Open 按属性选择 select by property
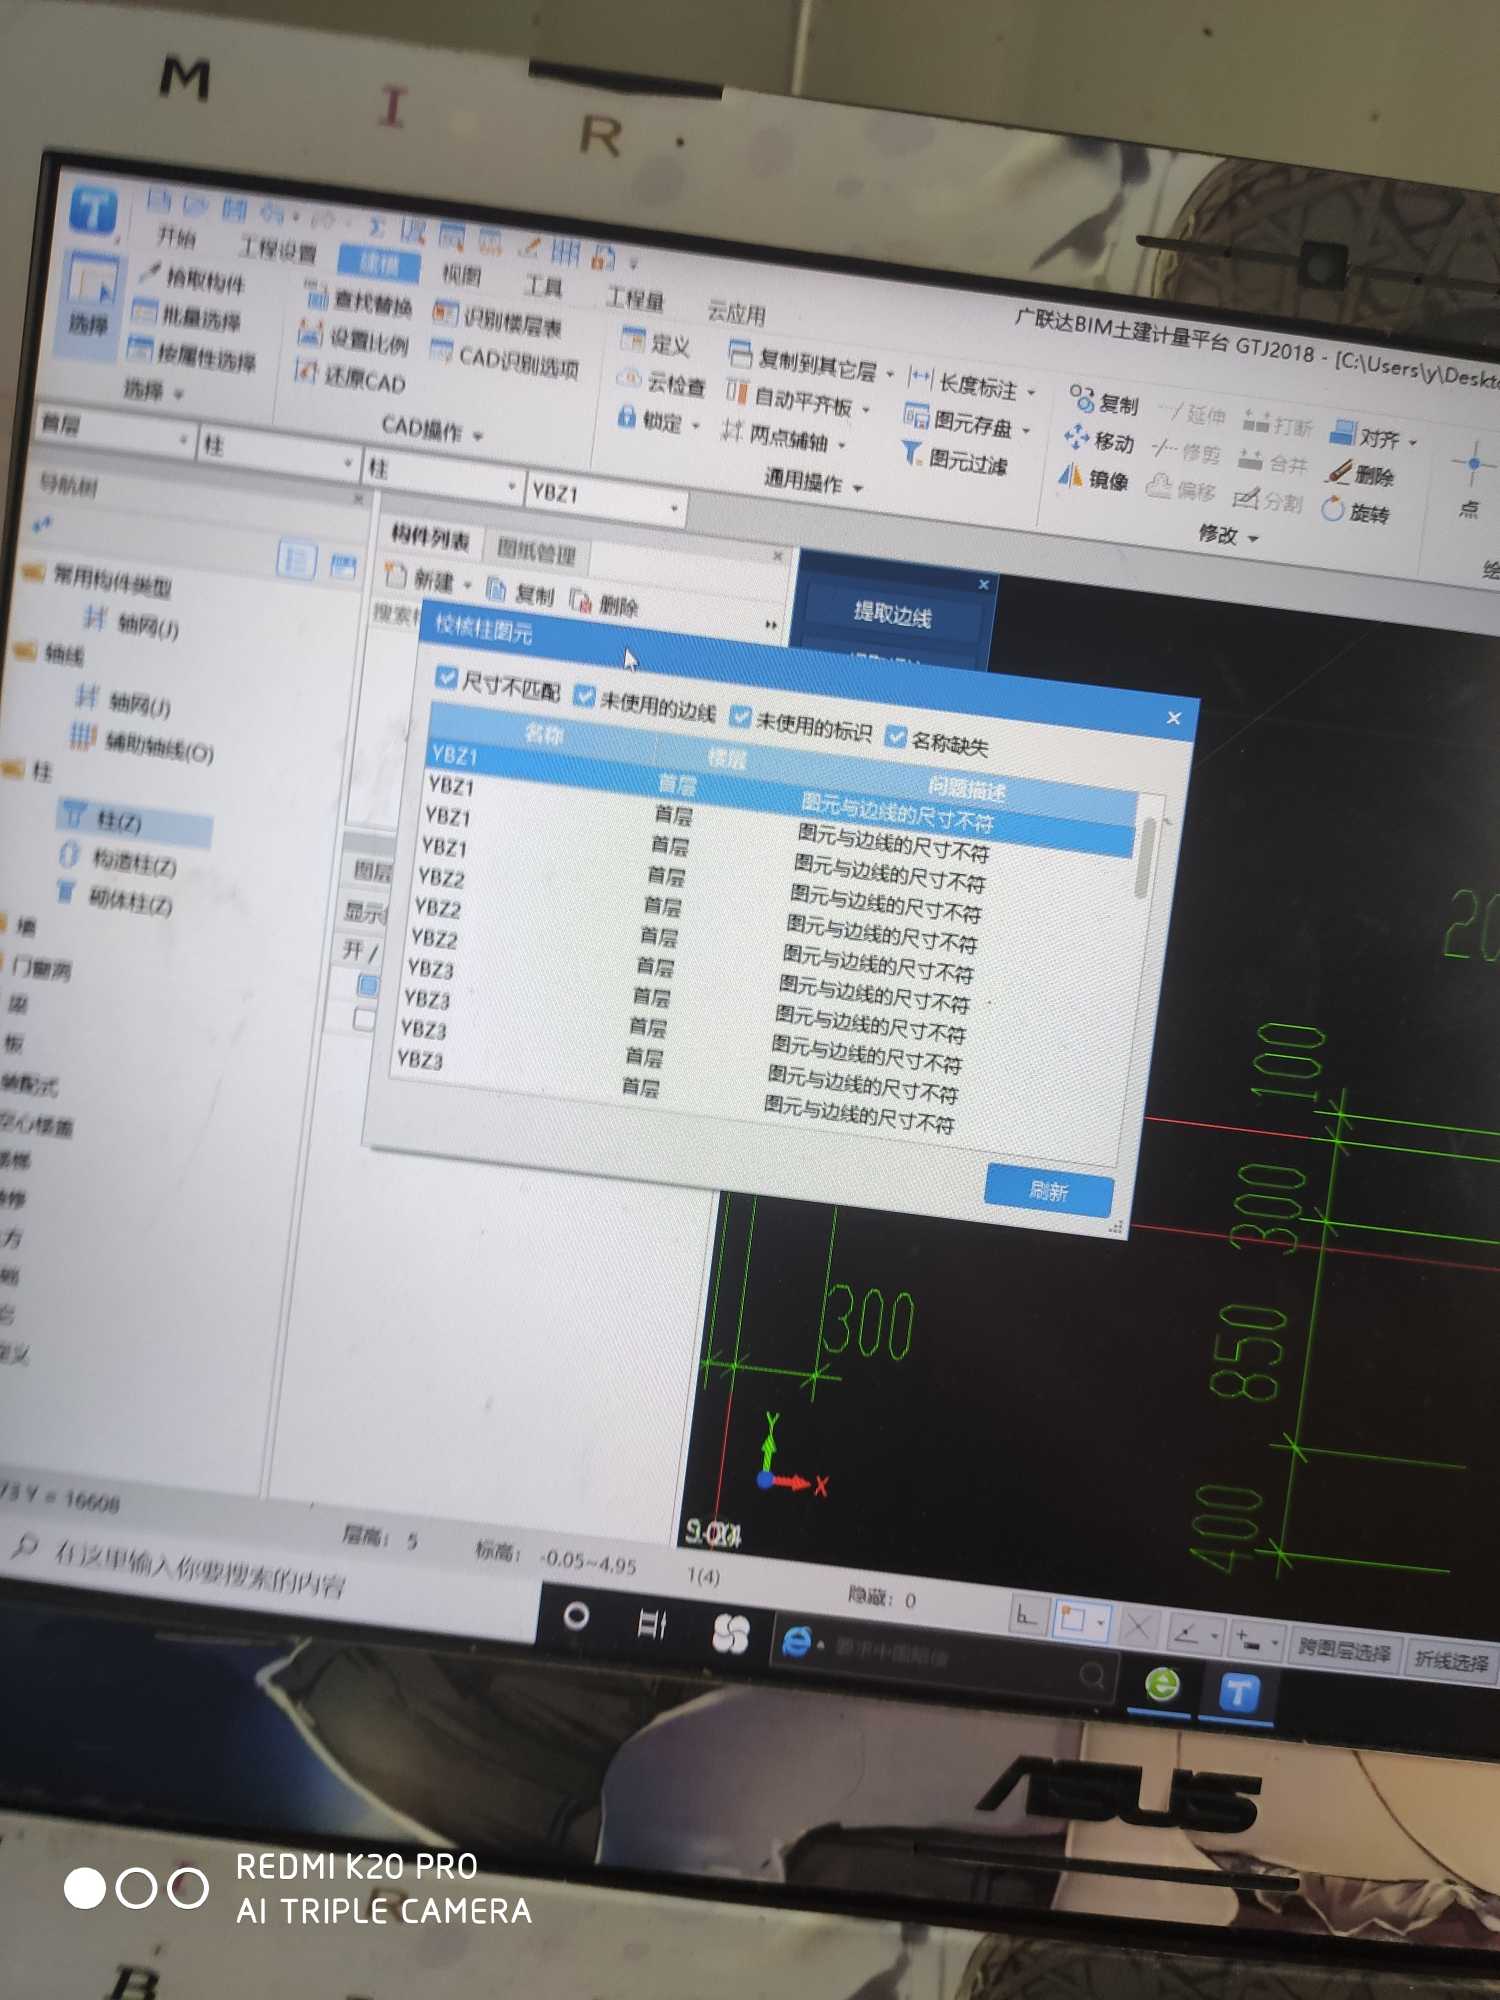Screen dimensions: 1500x2000 coord(192,356)
